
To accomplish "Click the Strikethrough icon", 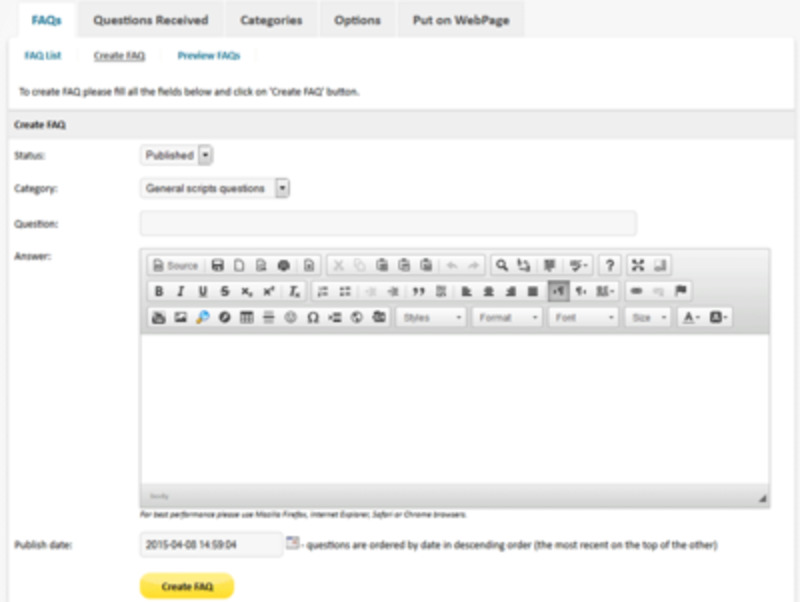I will click(x=224, y=291).
